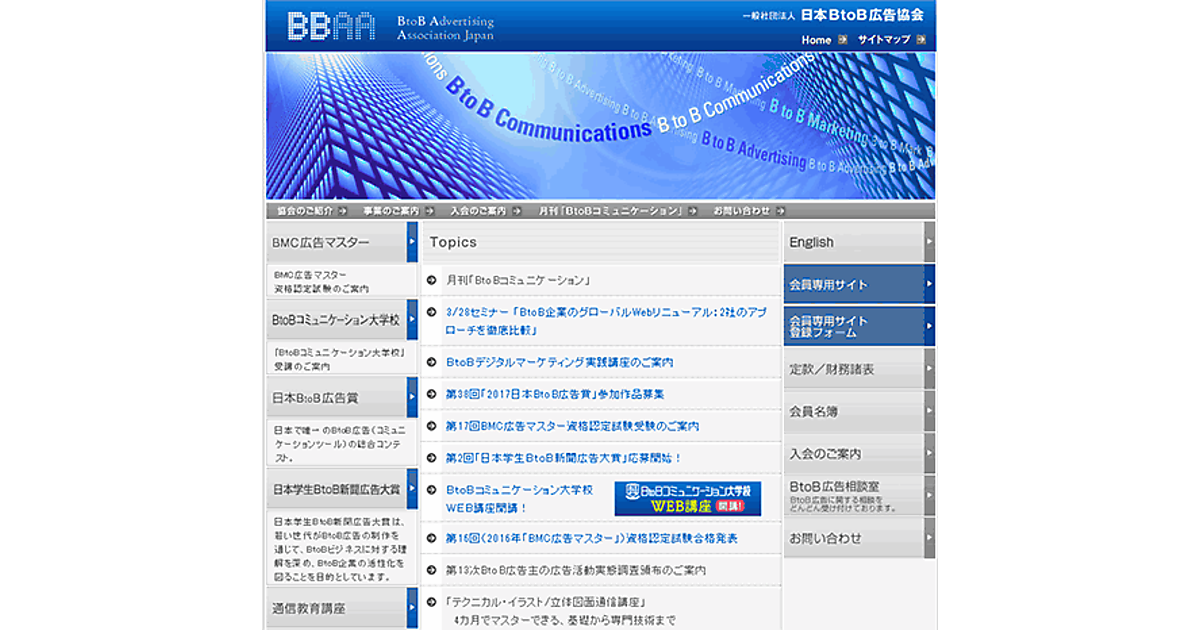Click bullet icon beside BtoBデジタルマーケティング実践講座
This screenshot has height=630, width=1200.
point(431,362)
